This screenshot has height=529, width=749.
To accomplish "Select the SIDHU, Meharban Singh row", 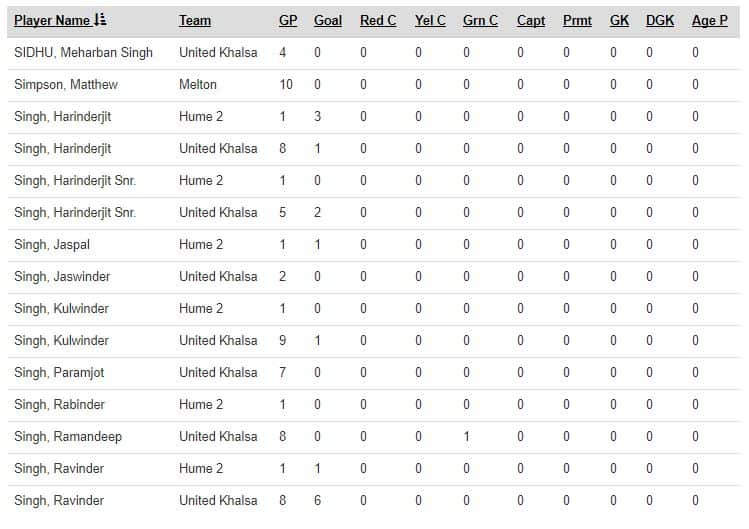I will (x=83, y=52).
